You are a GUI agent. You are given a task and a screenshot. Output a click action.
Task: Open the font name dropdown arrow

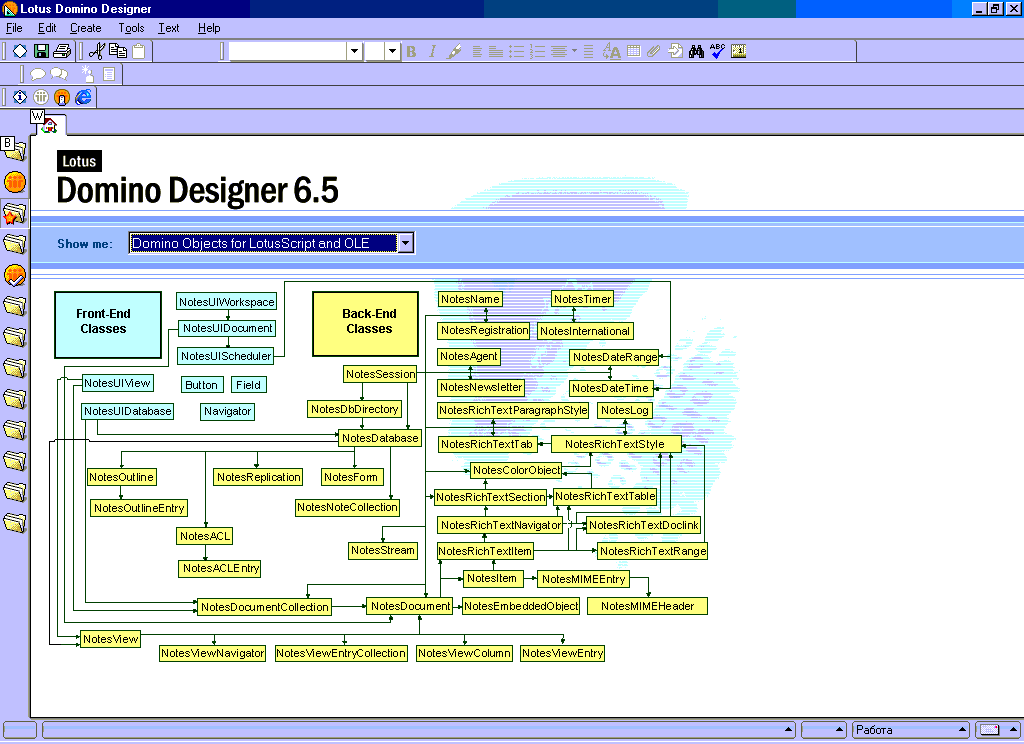click(354, 51)
